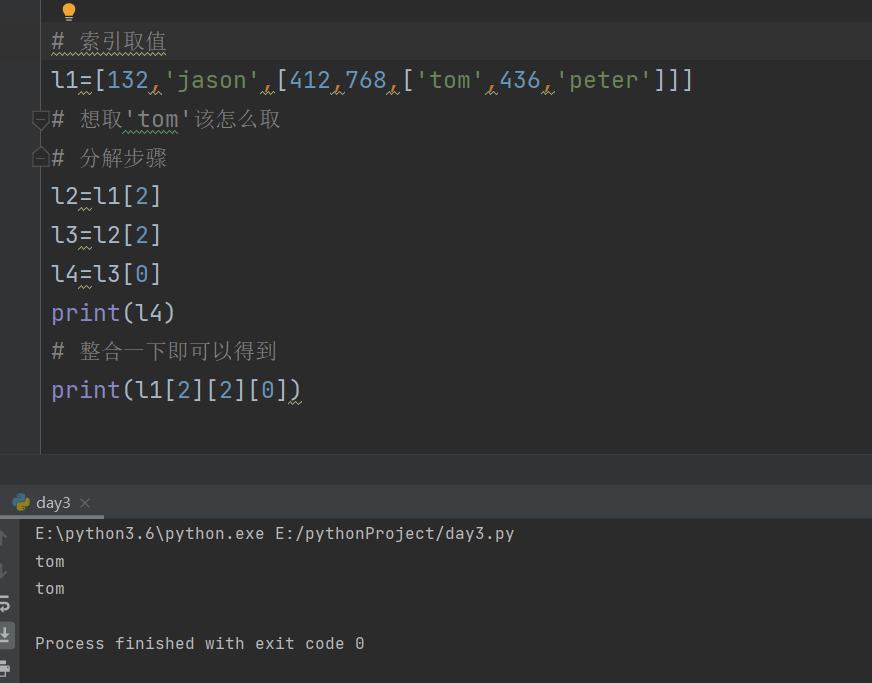Click the Python icon on day3 tab

click(21, 502)
